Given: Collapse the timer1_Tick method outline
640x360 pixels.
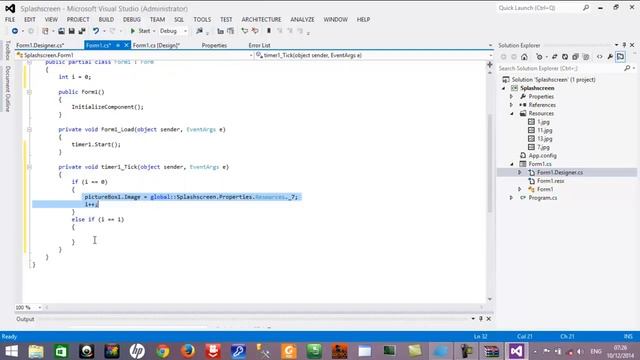Looking at the screenshot, I should click(x=29, y=167).
